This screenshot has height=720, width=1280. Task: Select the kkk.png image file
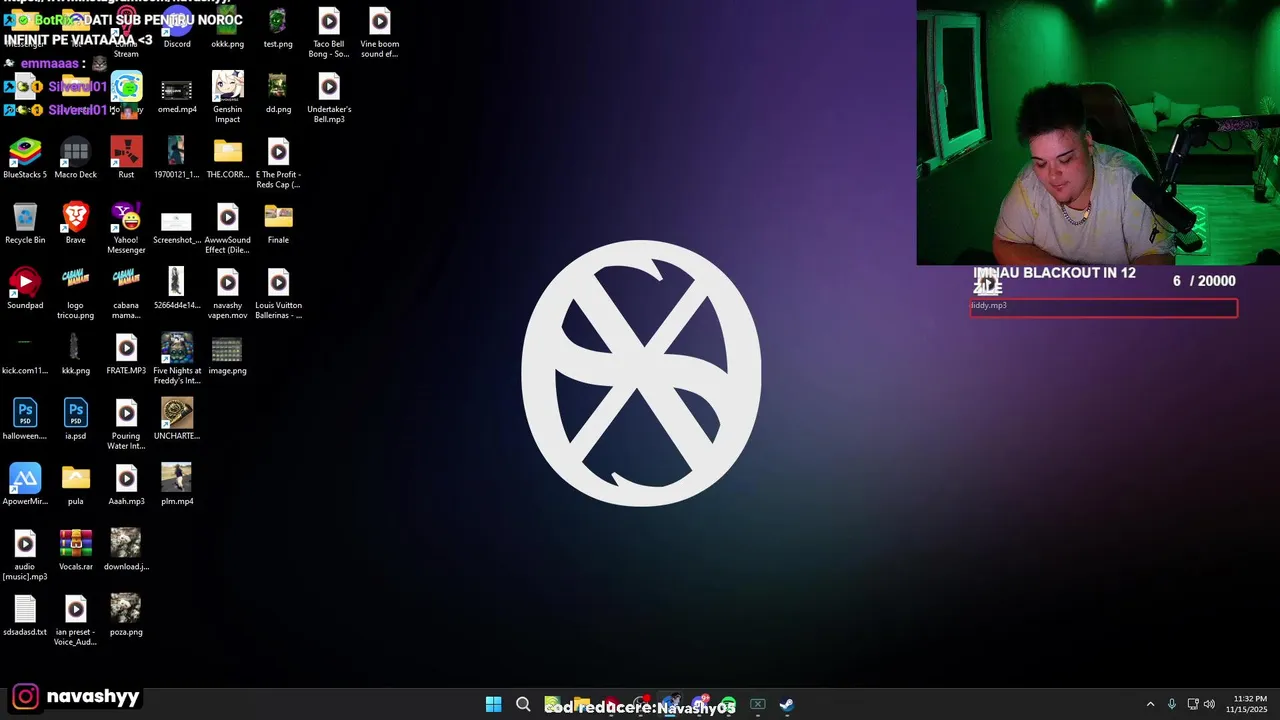tap(75, 354)
